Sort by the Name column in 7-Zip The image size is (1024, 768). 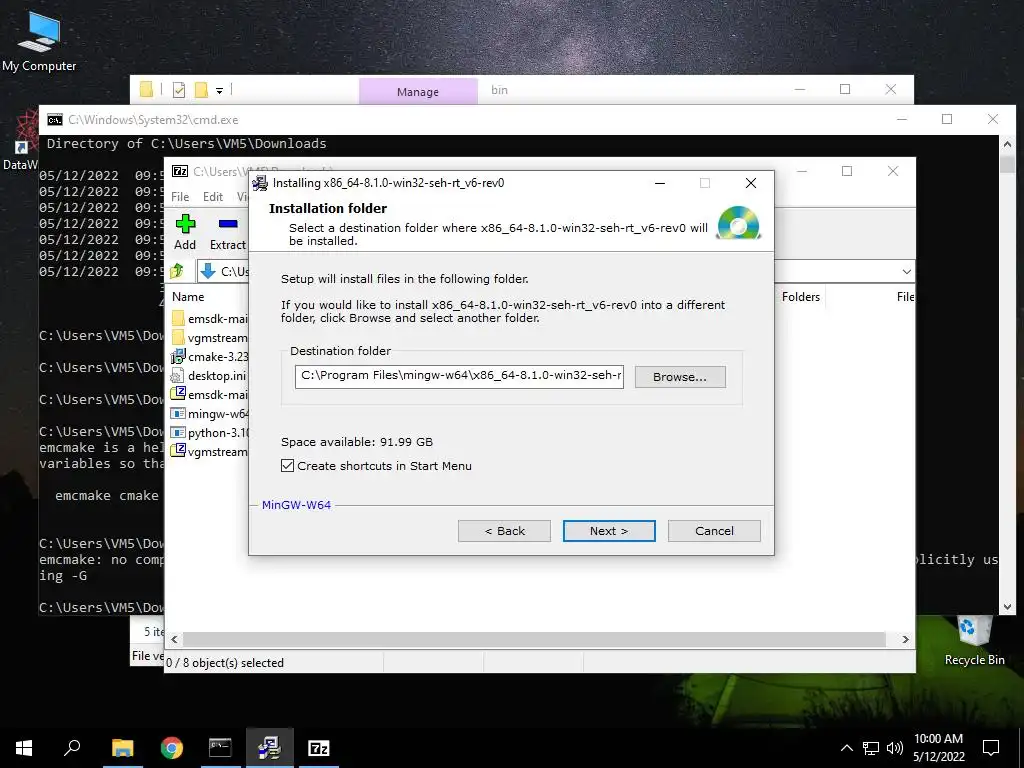(x=188, y=296)
